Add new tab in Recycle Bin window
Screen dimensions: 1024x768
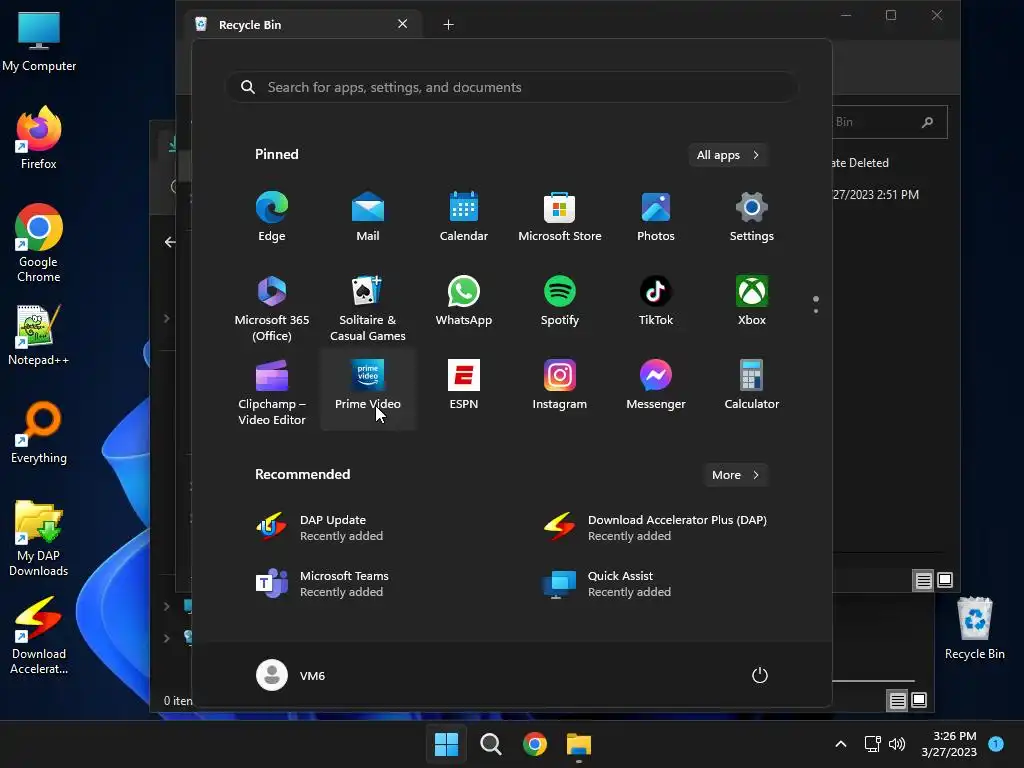448,25
